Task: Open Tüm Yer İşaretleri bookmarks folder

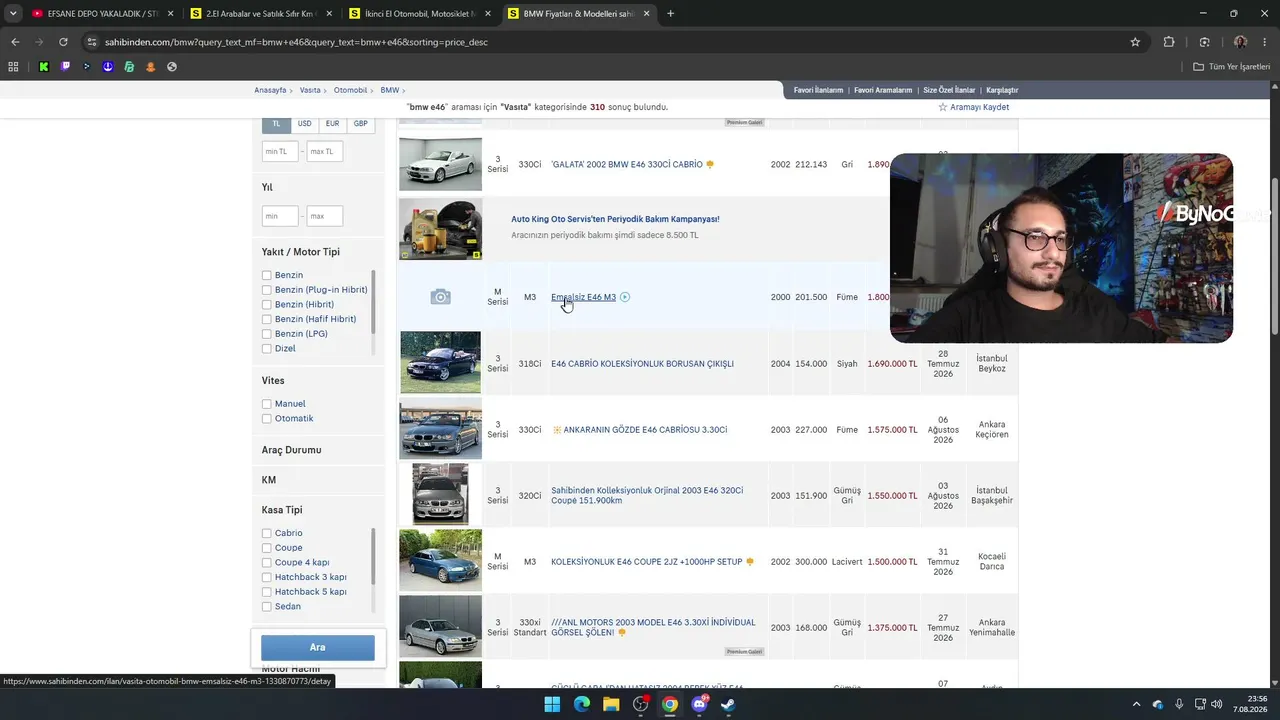Action: pos(1232,67)
